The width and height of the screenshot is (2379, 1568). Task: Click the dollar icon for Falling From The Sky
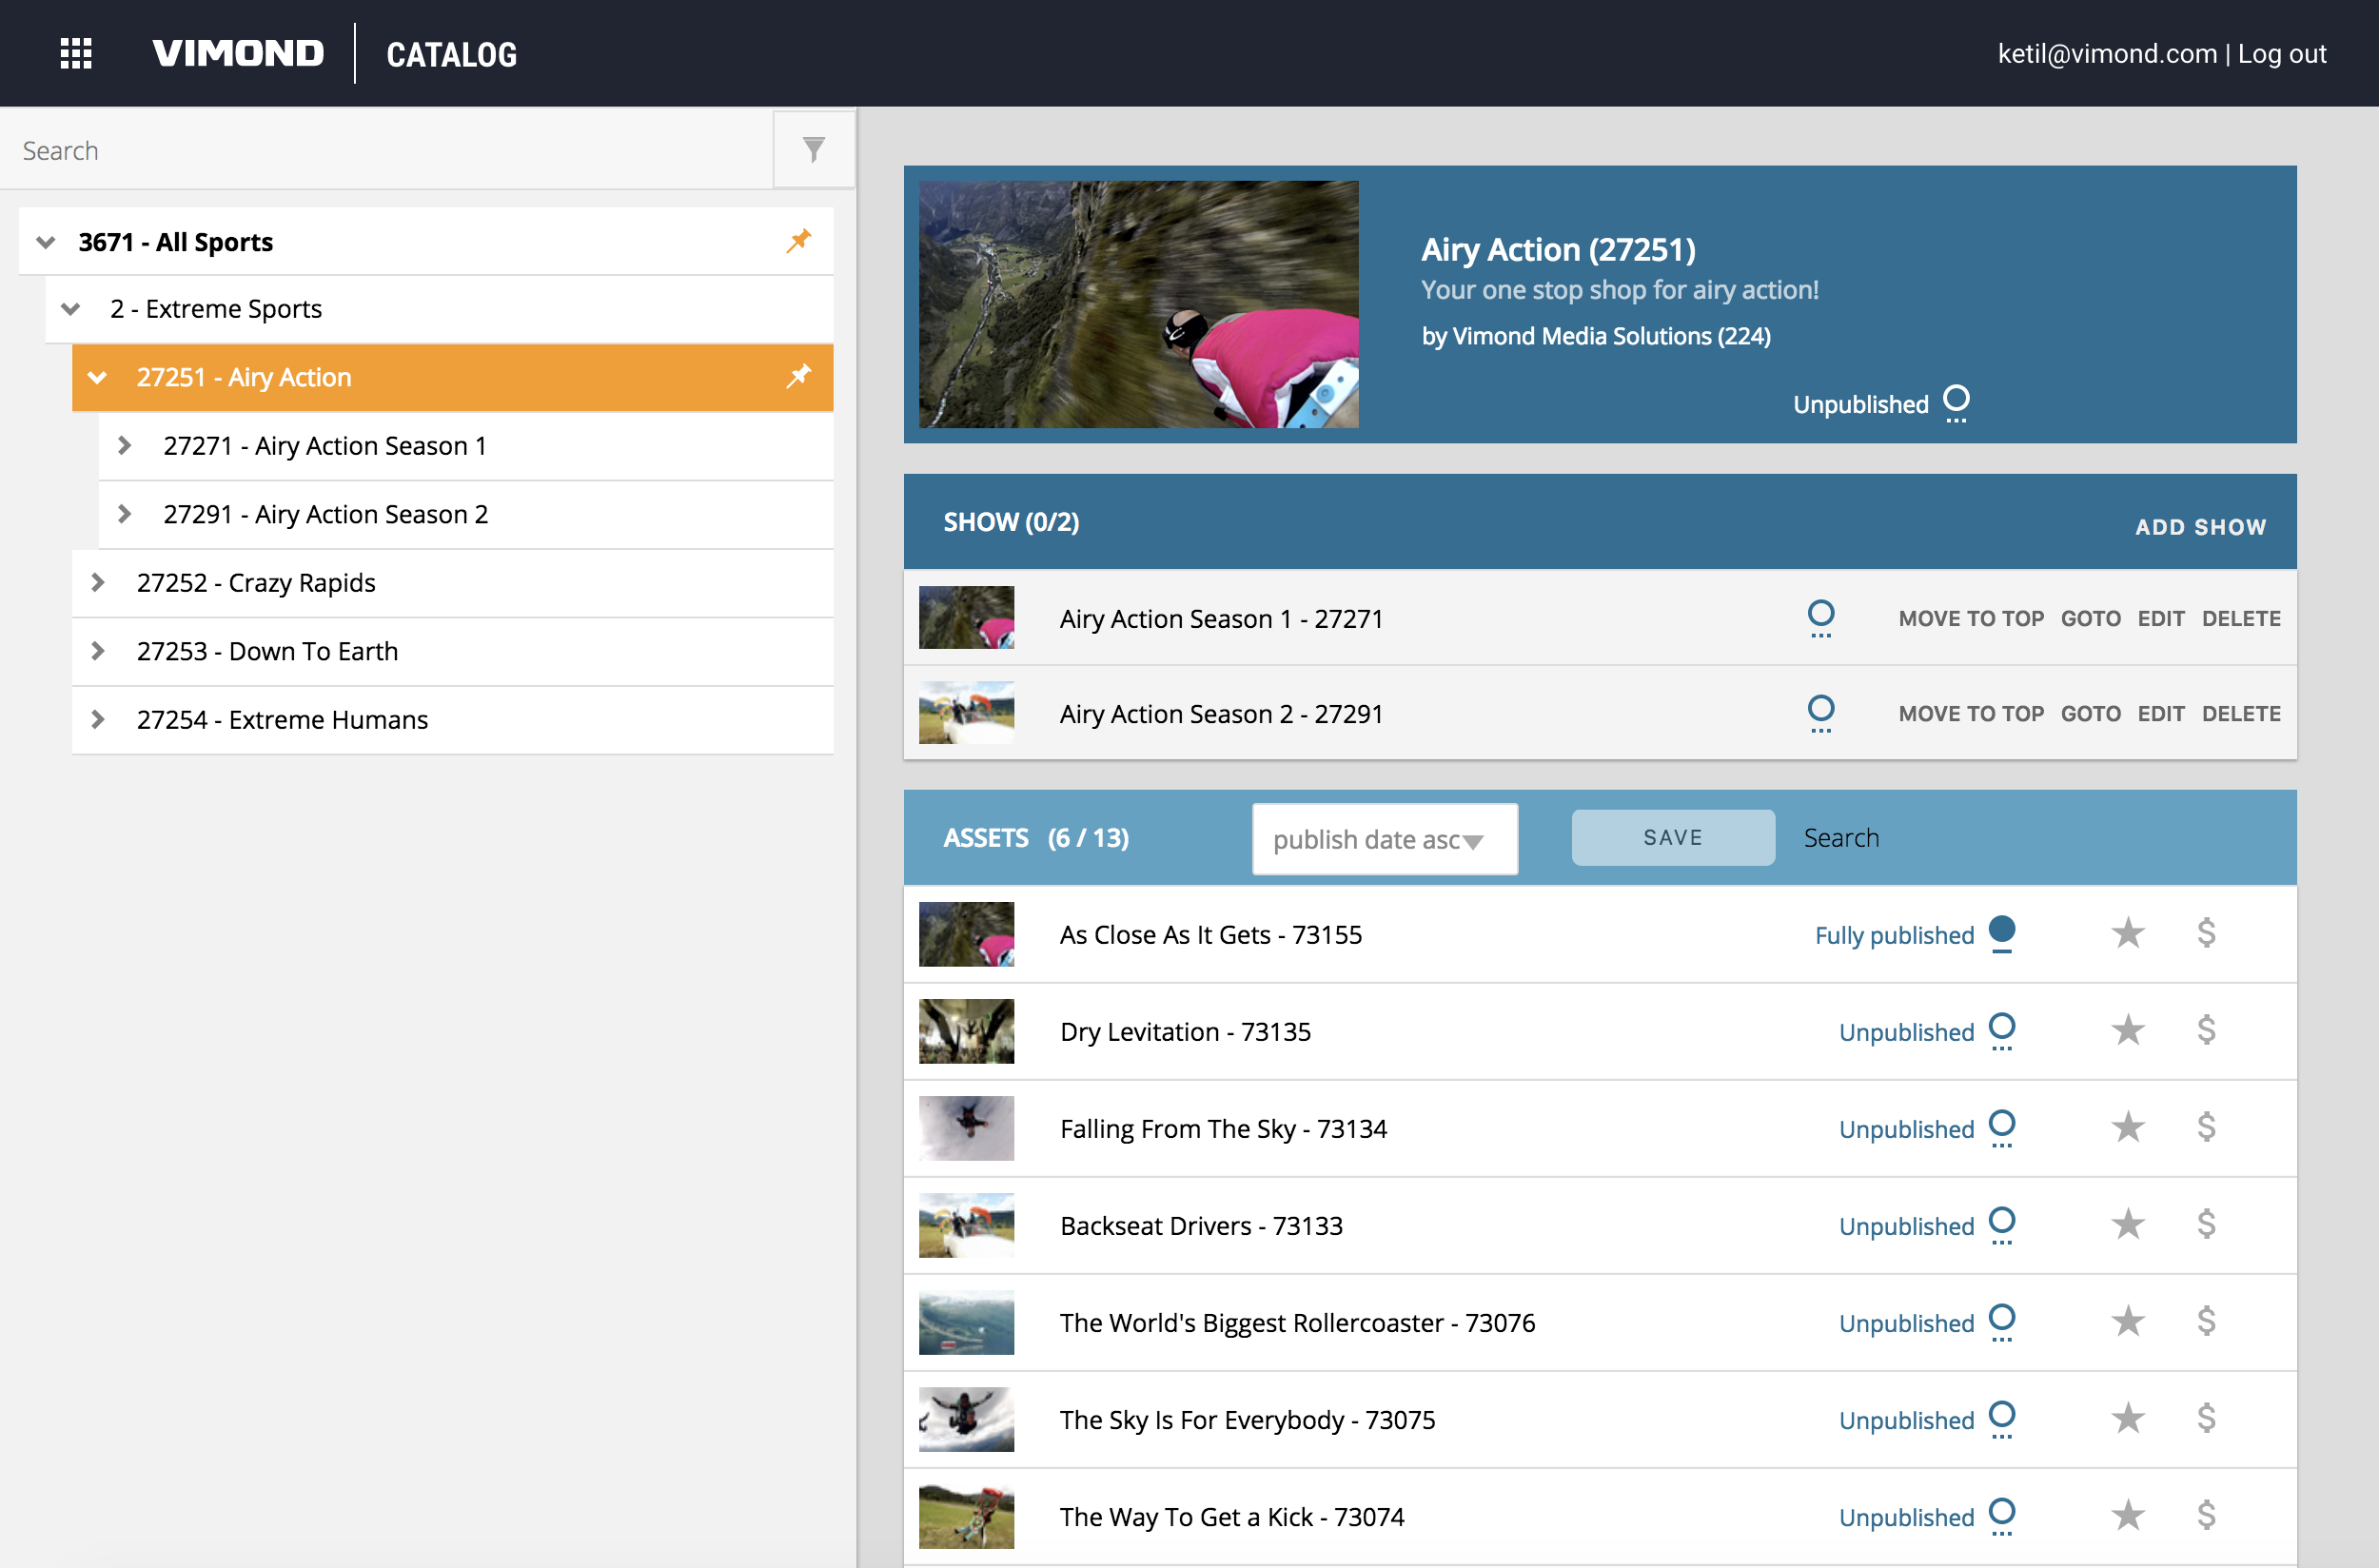[2206, 1127]
